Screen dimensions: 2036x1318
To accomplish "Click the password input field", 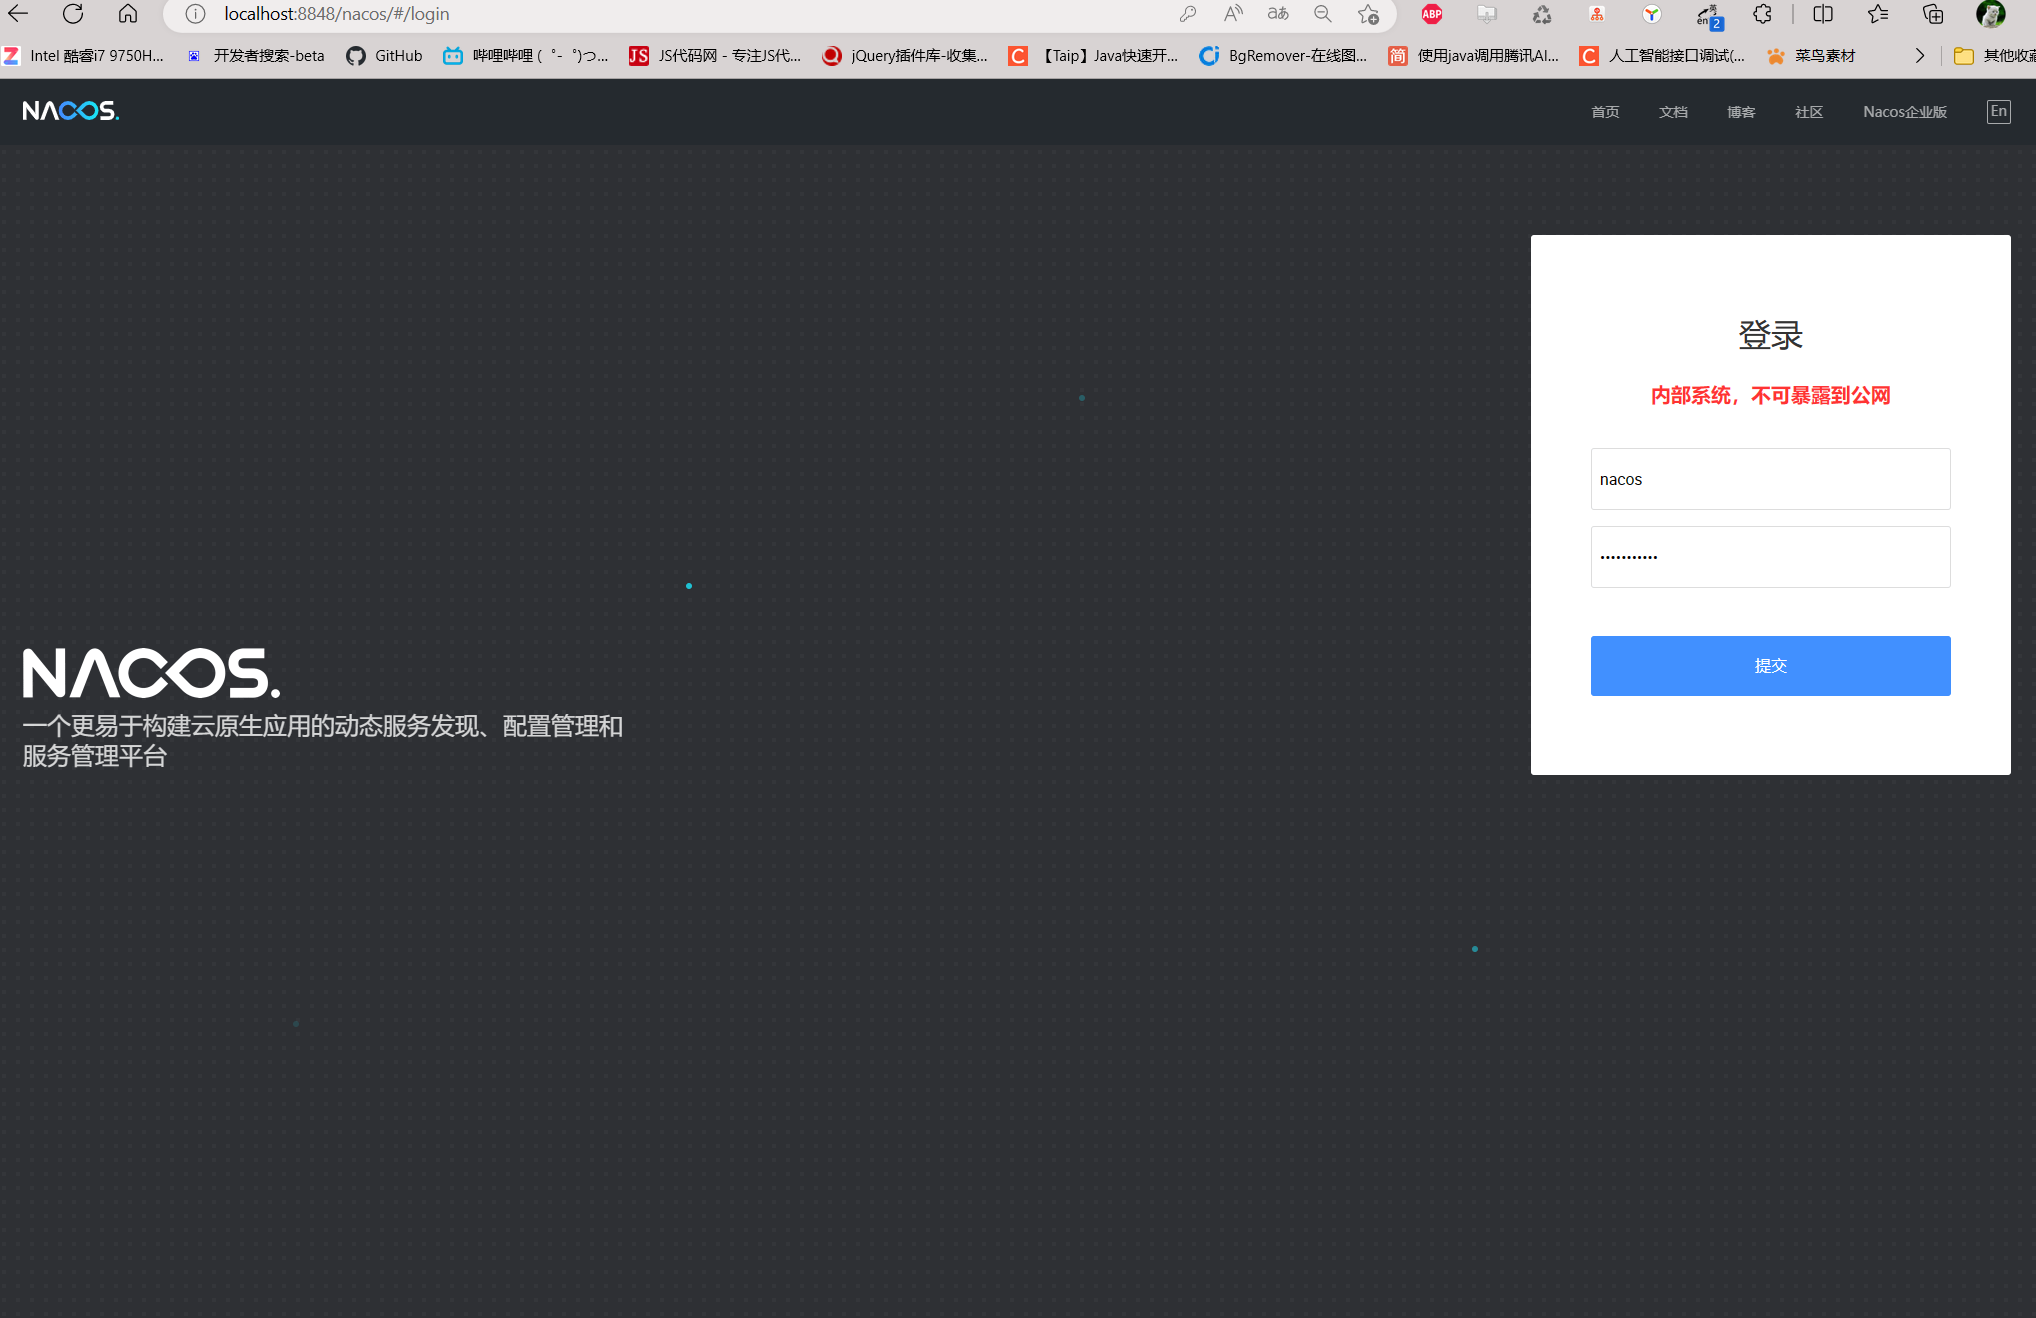I will (1770, 557).
